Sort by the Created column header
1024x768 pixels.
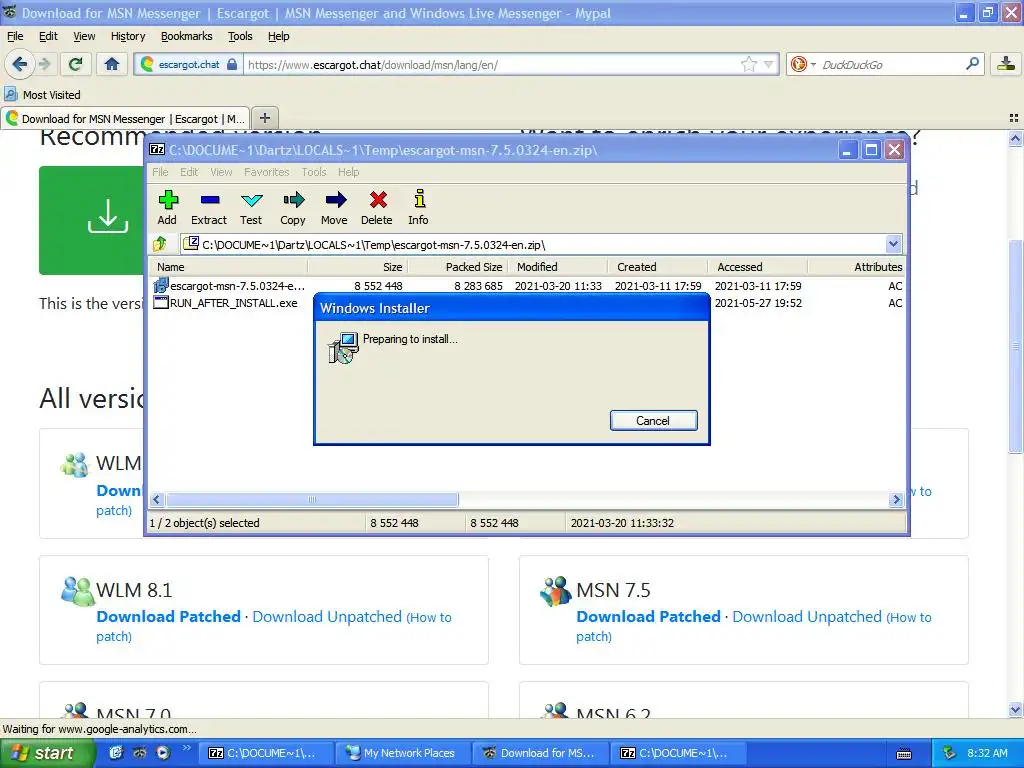click(658, 266)
